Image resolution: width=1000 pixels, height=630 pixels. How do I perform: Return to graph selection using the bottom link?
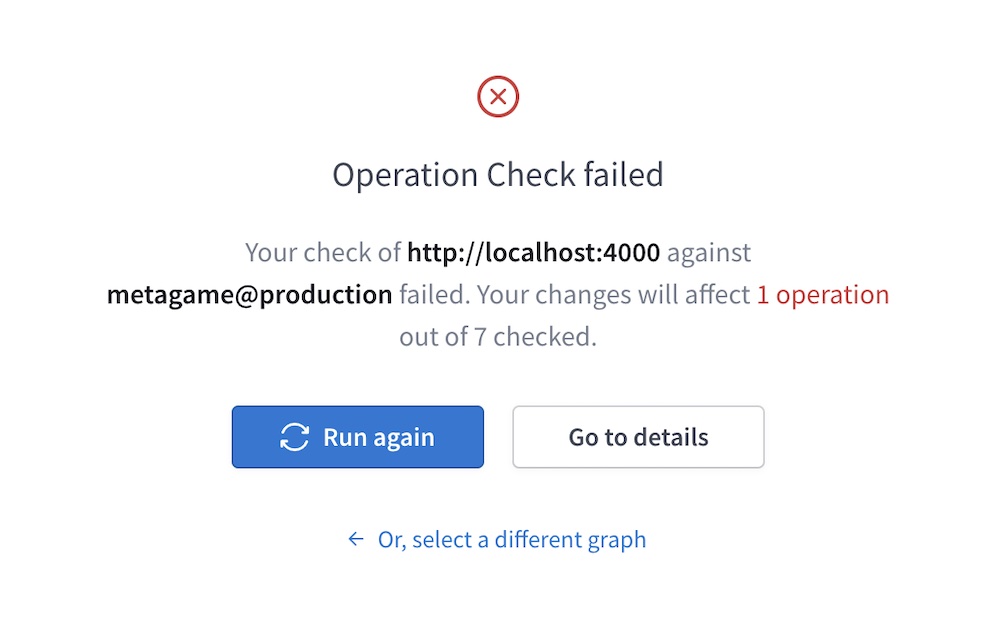[513, 539]
